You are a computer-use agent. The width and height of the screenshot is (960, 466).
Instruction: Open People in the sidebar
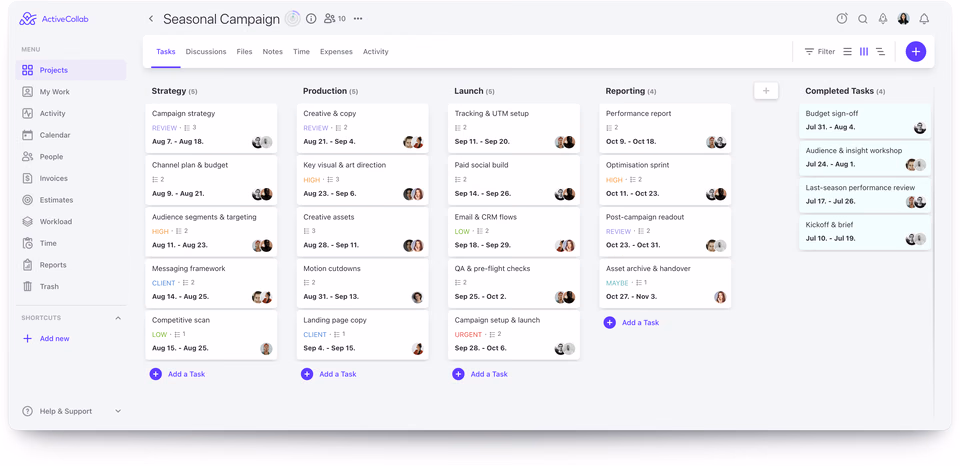[x=71, y=157]
